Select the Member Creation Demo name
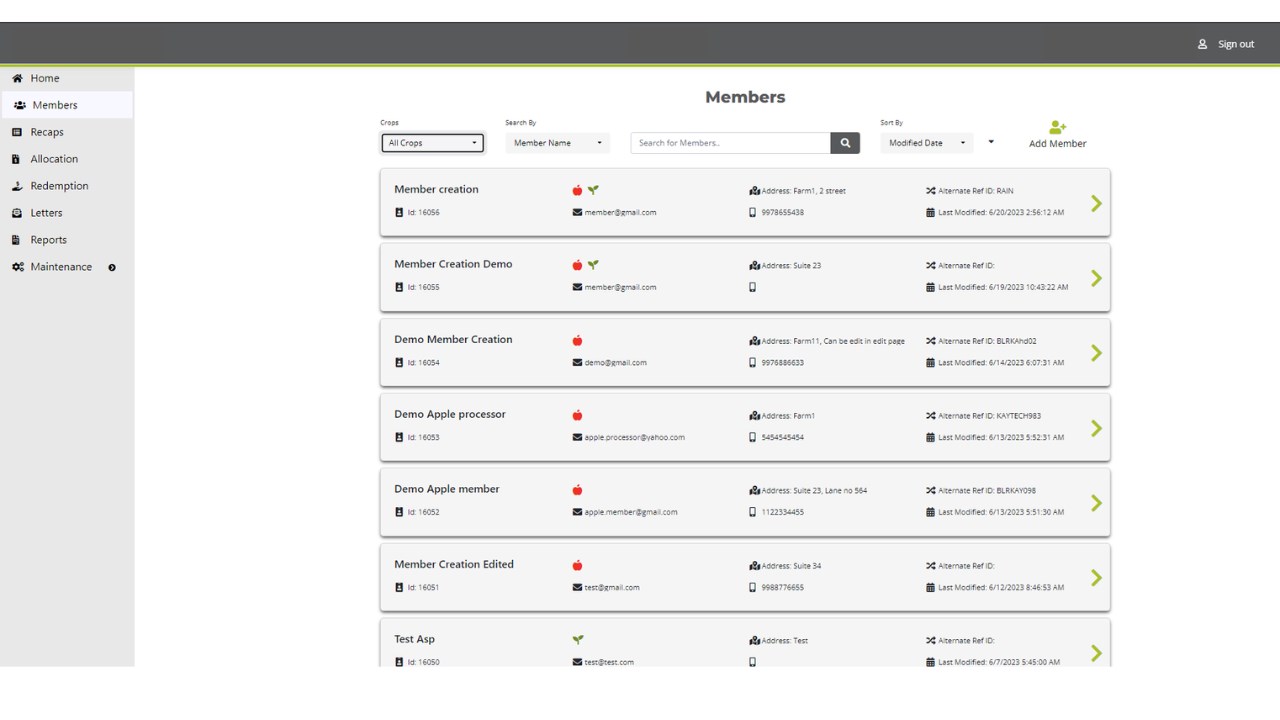This screenshot has height=720, width=1280. (x=453, y=264)
